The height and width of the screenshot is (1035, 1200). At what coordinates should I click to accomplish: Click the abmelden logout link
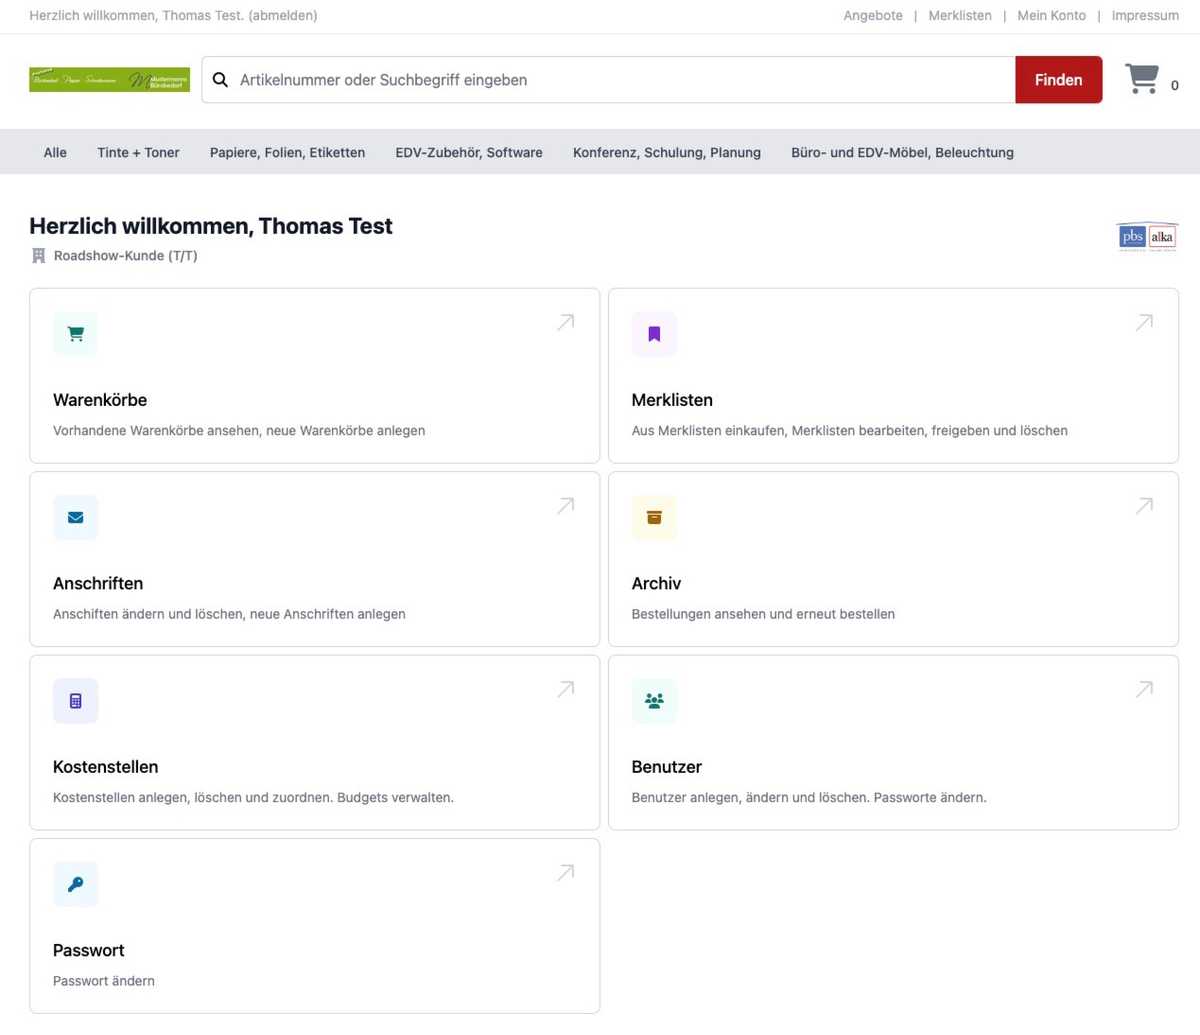click(283, 16)
